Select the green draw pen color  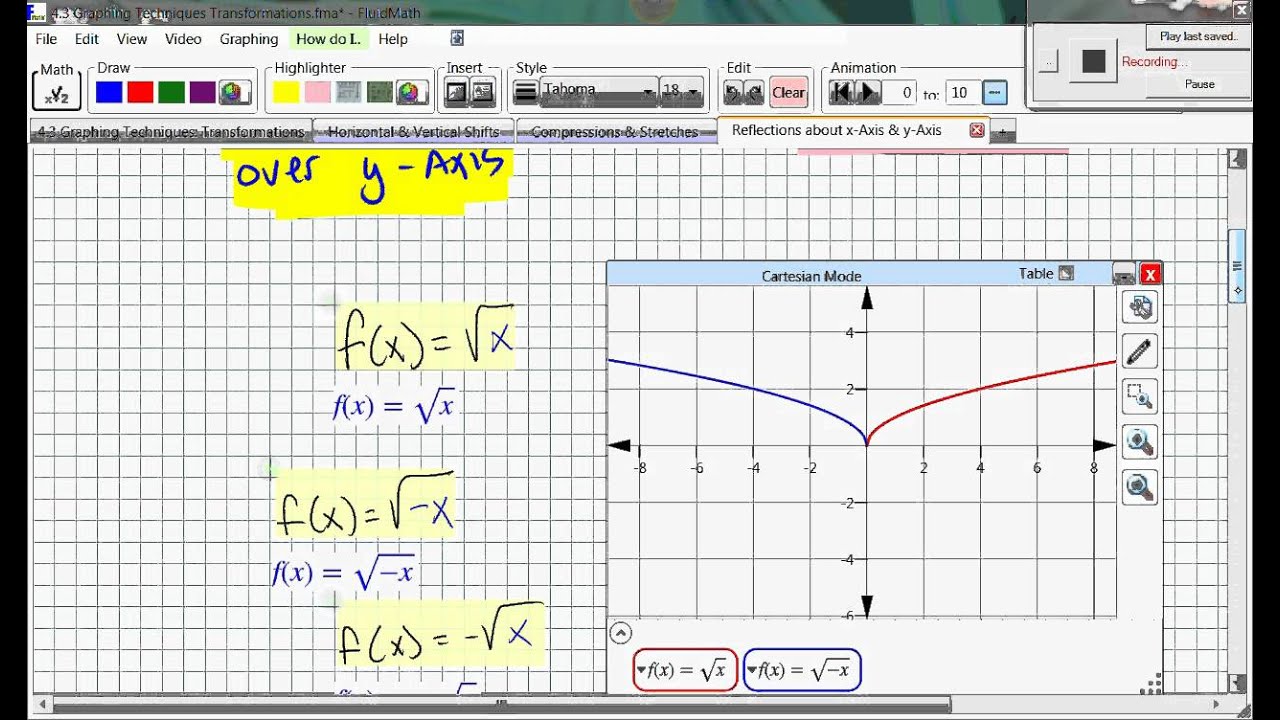171,93
